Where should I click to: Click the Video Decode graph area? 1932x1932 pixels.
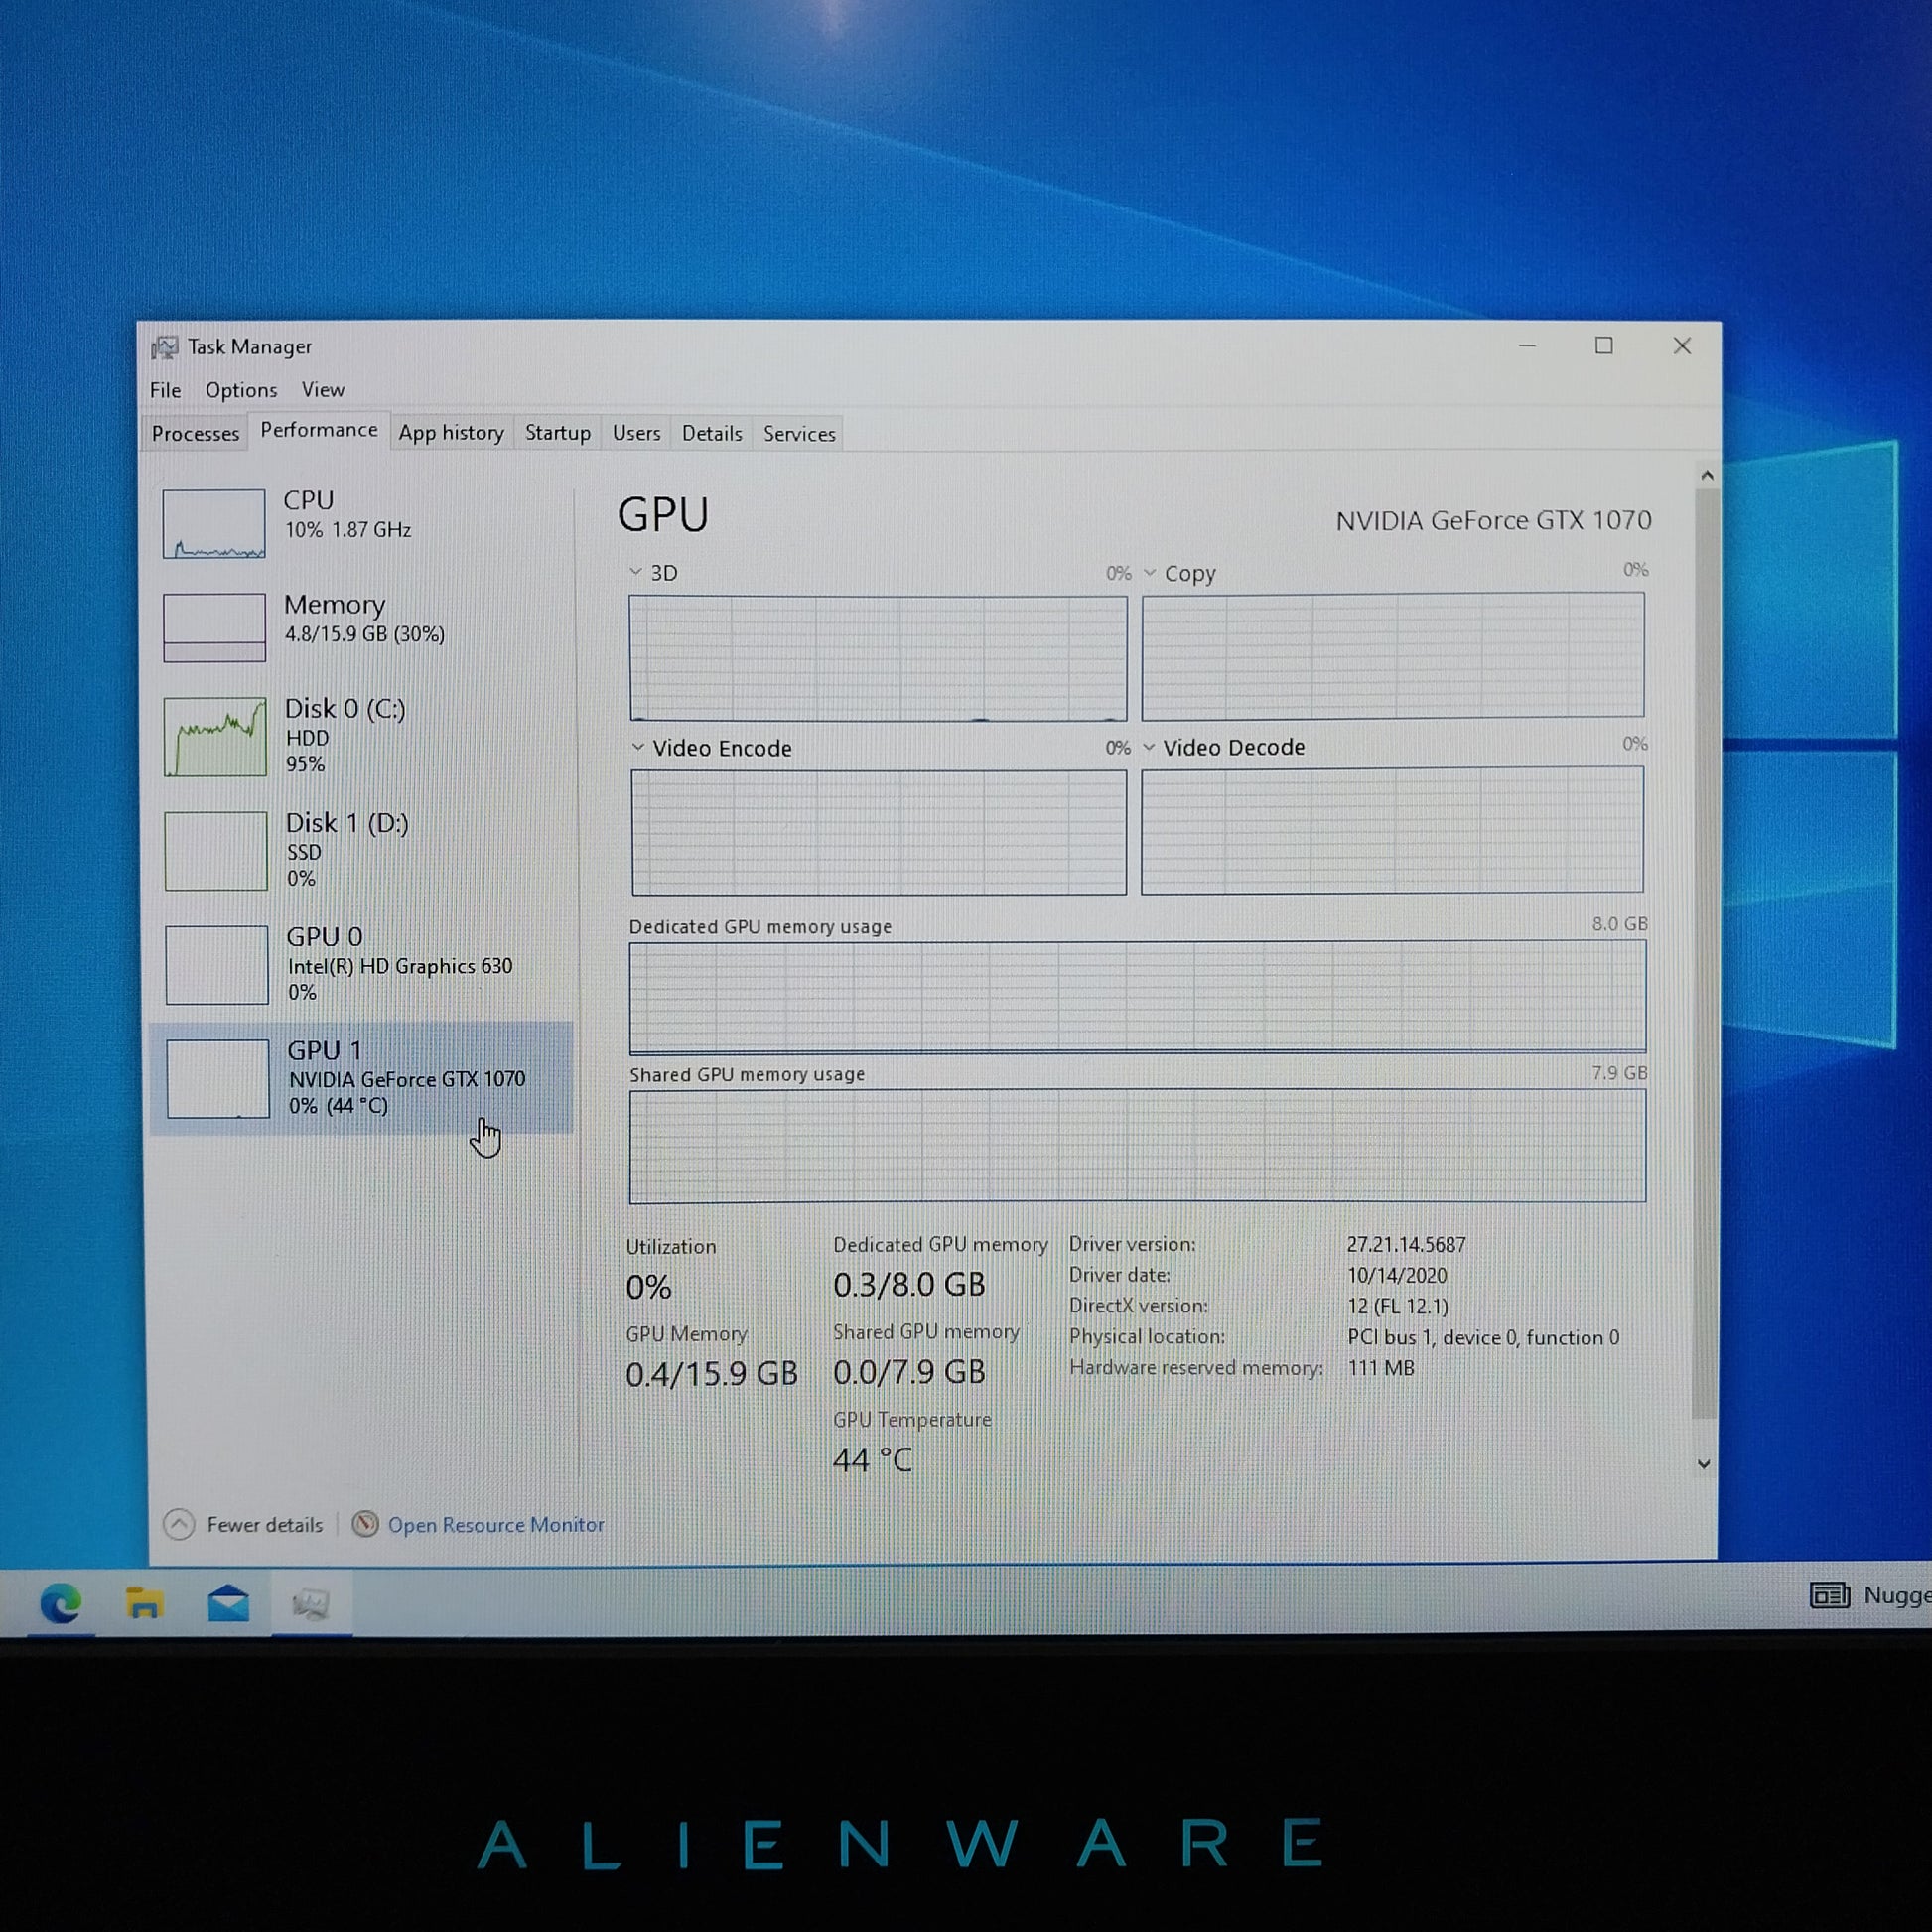pos(1392,830)
